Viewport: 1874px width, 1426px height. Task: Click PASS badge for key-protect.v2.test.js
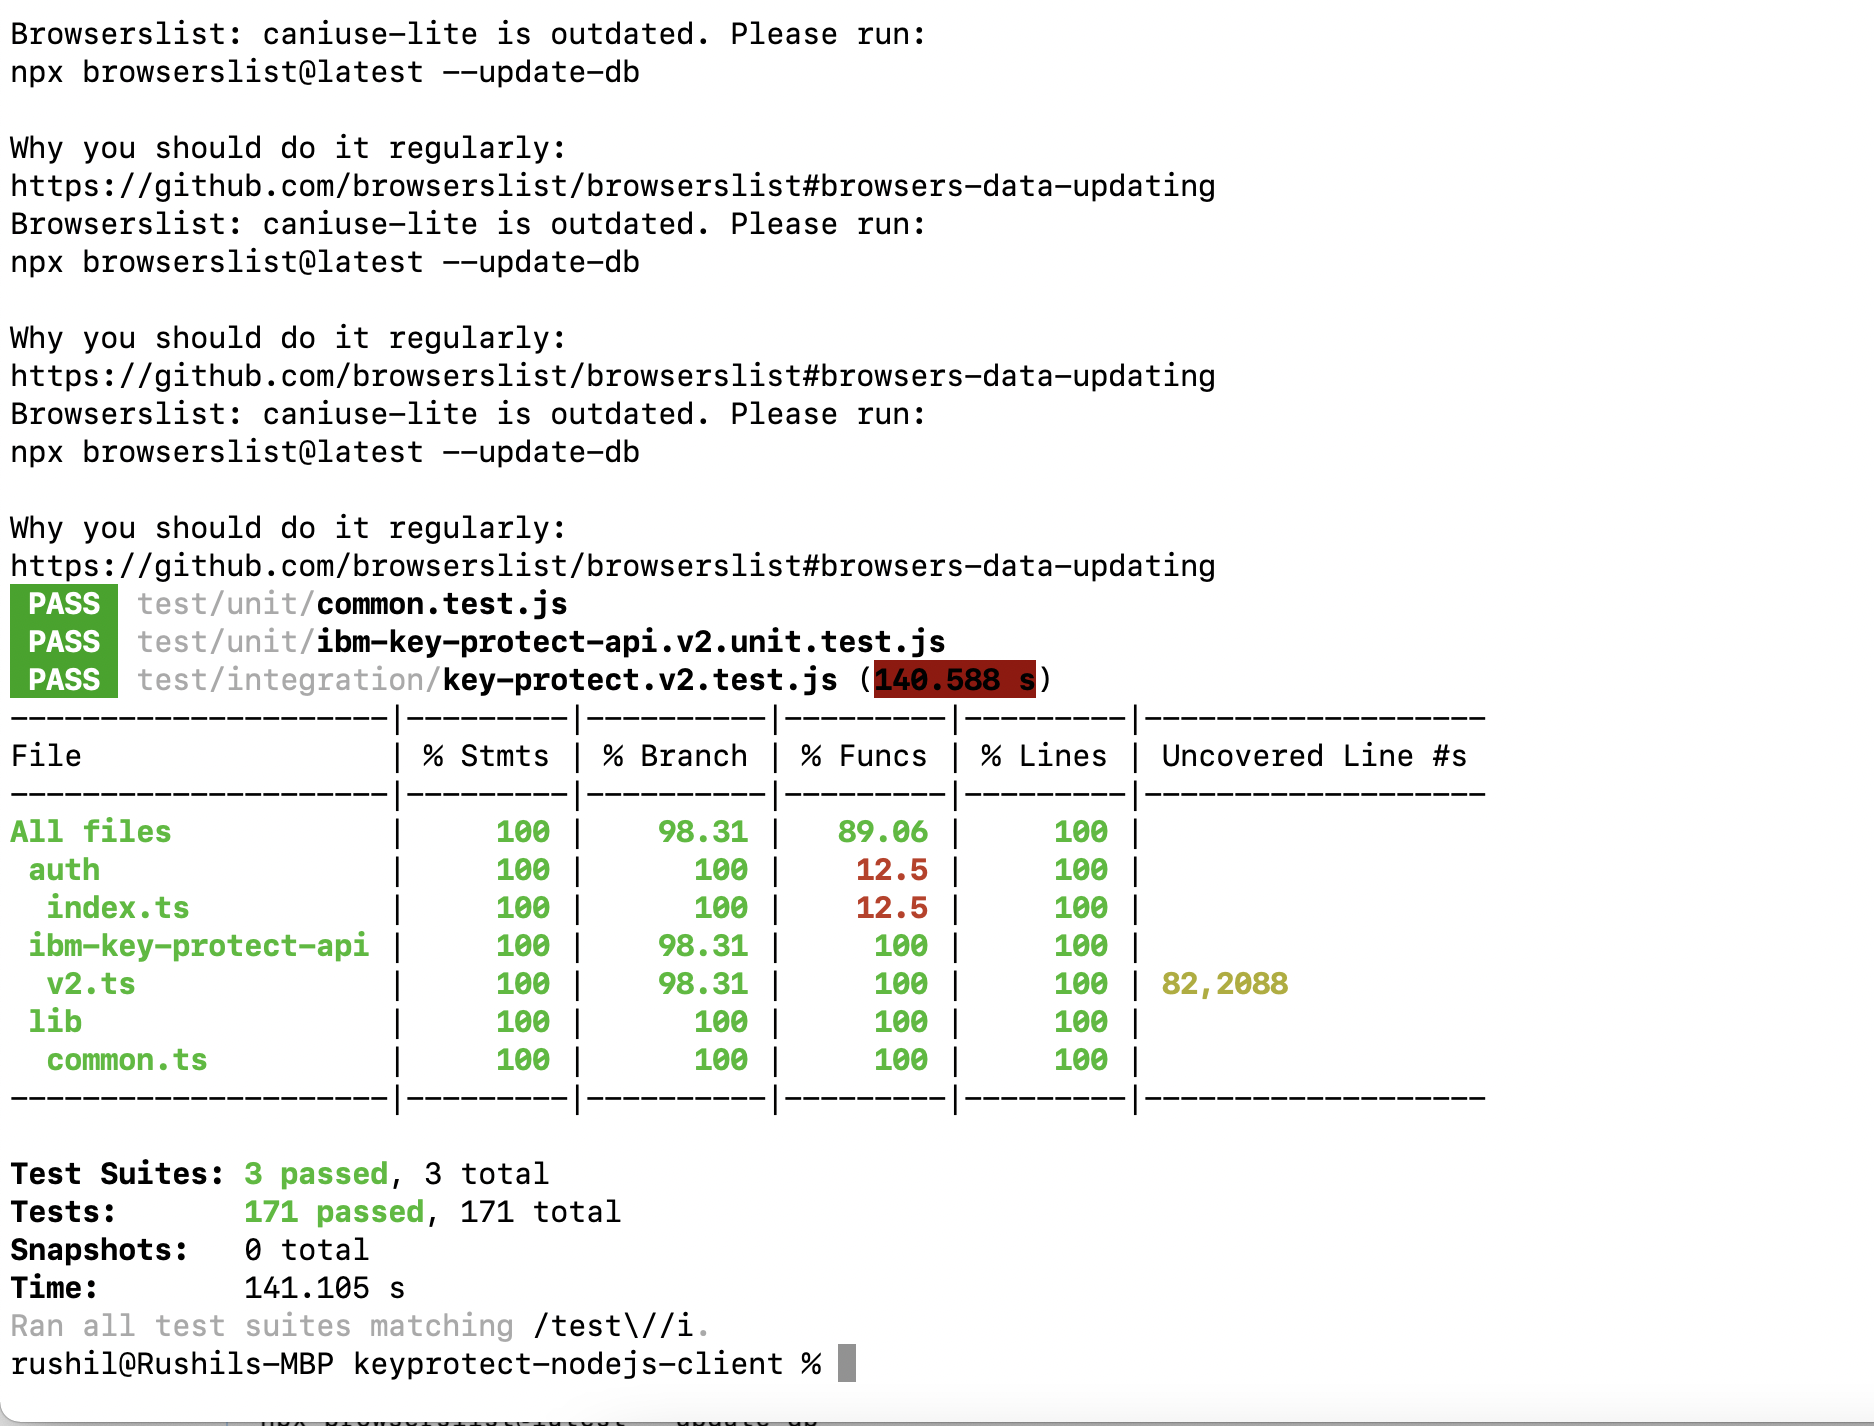click(64, 680)
